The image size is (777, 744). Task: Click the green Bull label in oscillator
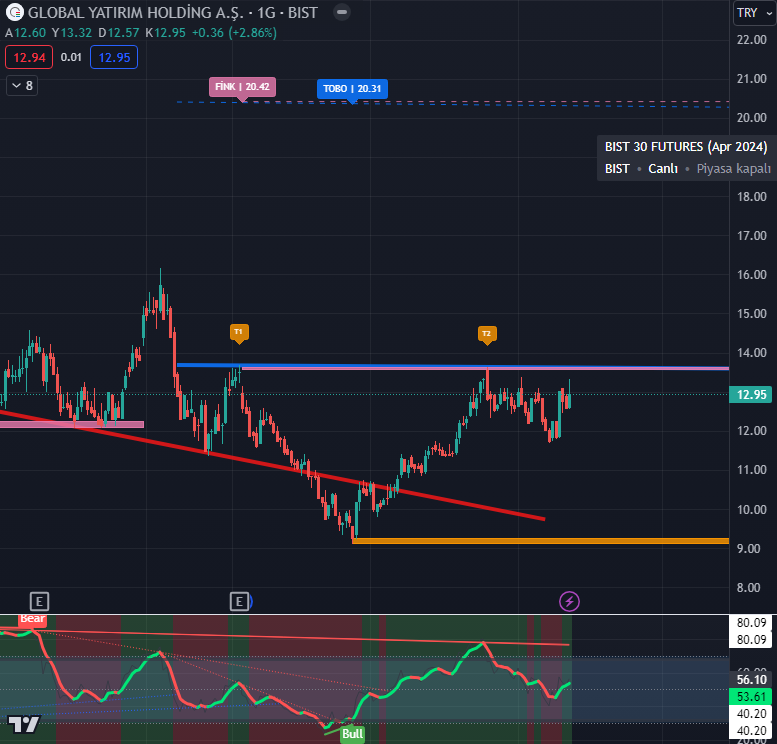353,734
